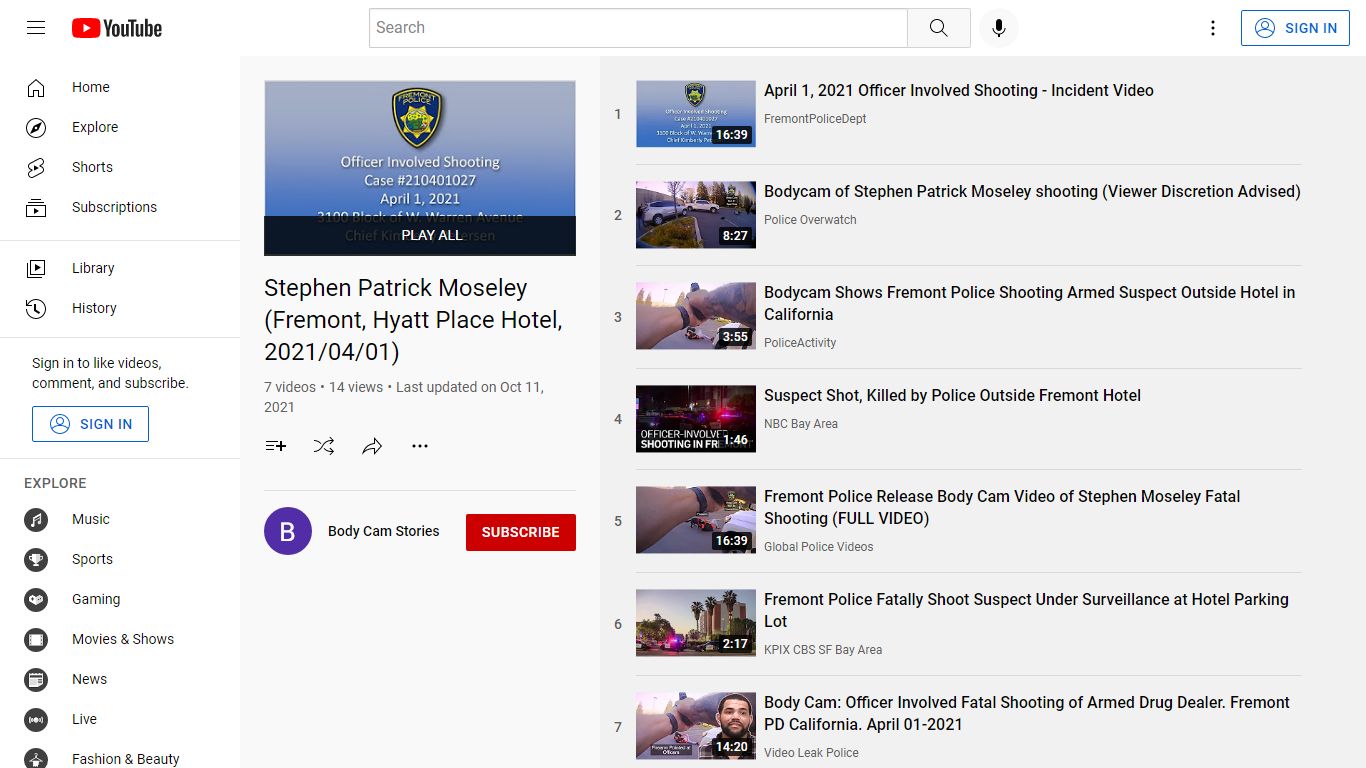Open title 'Fremont Police Release Body Cam Video'
Image resolution: width=1366 pixels, height=768 pixels.
[1002, 507]
